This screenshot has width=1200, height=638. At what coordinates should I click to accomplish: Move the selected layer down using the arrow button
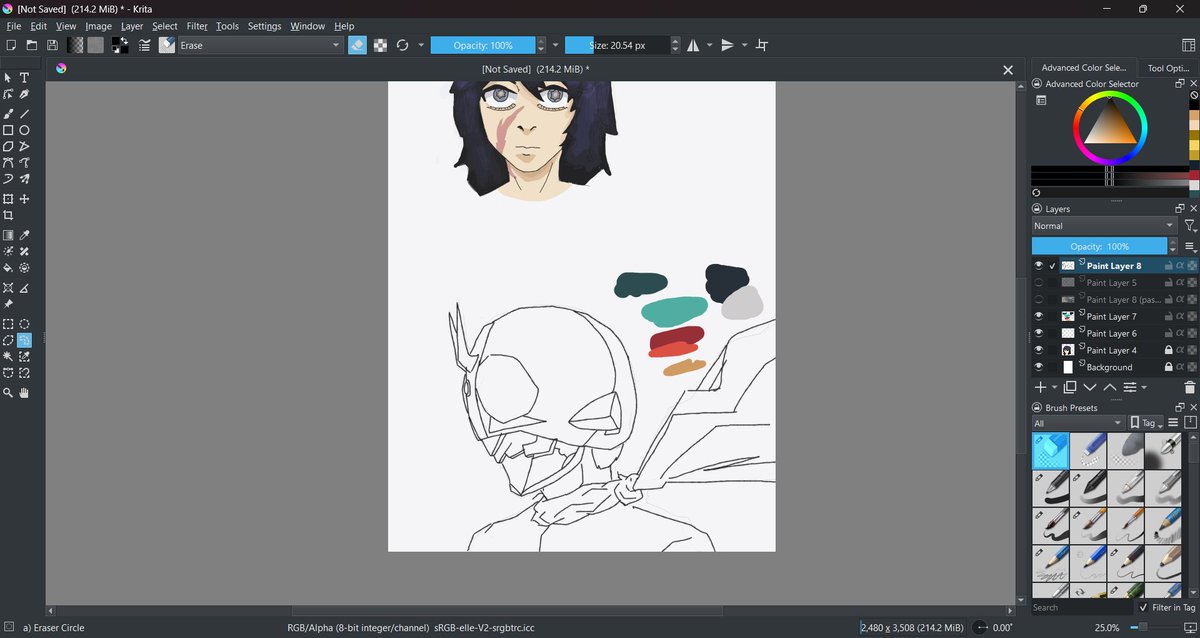pyautogui.click(x=1090, y=387)
